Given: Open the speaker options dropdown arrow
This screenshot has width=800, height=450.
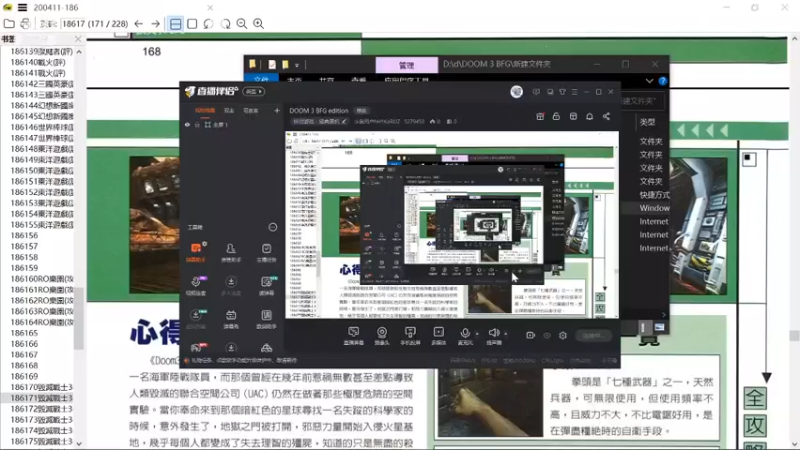Looking at the screenshot, I should pyautogui.click(x=506, y=334).
